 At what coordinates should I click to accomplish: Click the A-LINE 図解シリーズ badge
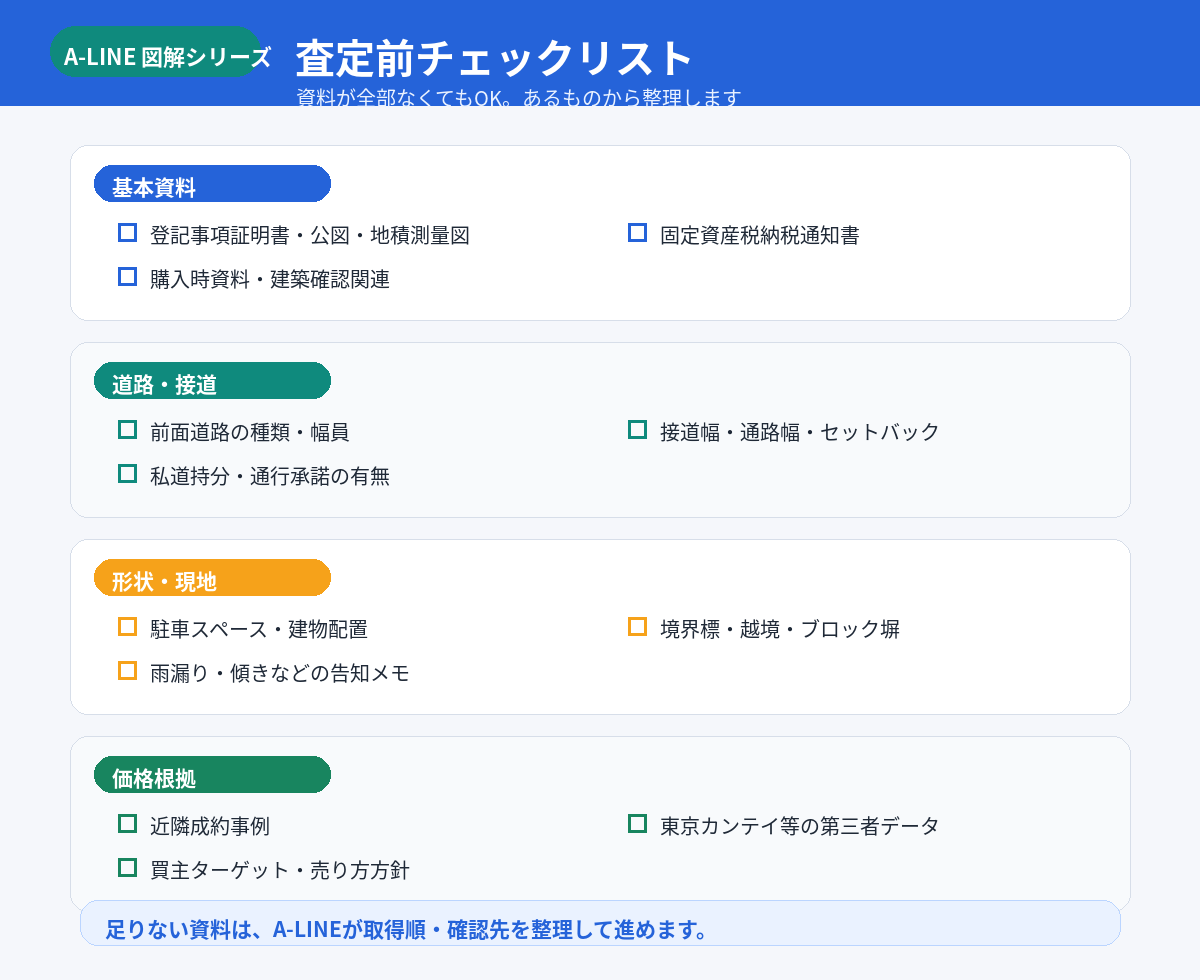coord(155,52)
